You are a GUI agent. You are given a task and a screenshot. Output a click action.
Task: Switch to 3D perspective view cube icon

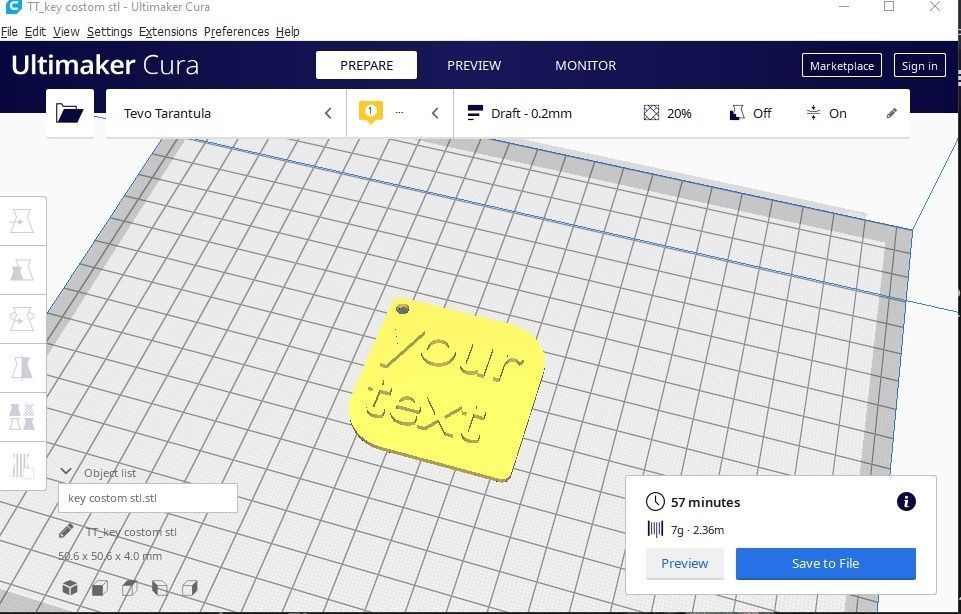[x=70, y=588]
